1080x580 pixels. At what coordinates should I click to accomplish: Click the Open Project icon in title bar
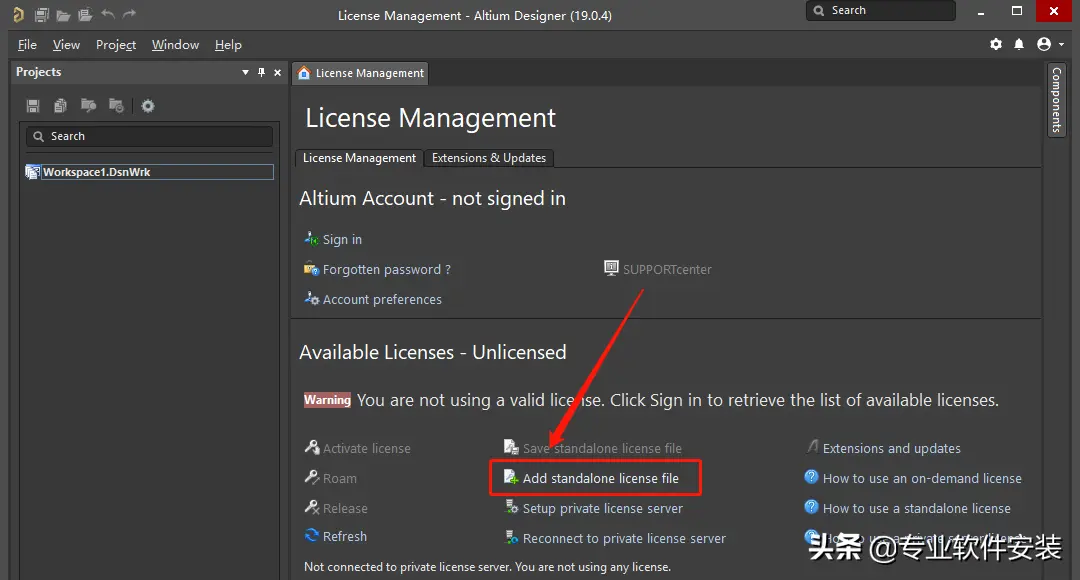85,14
